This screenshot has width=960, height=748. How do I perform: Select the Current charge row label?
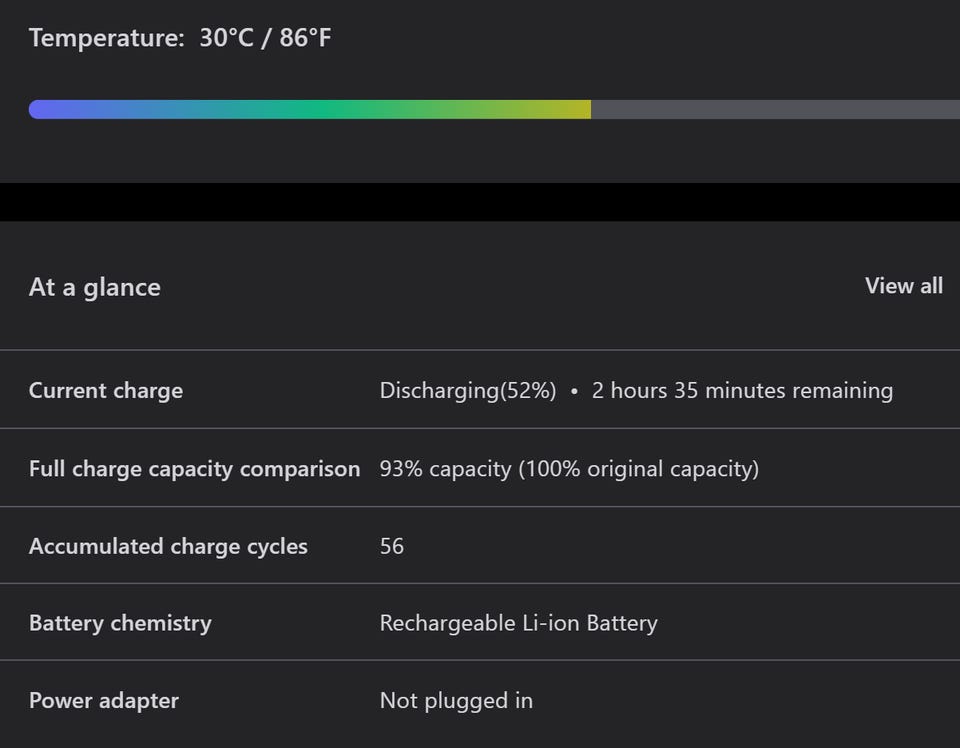tap(106, 390)
